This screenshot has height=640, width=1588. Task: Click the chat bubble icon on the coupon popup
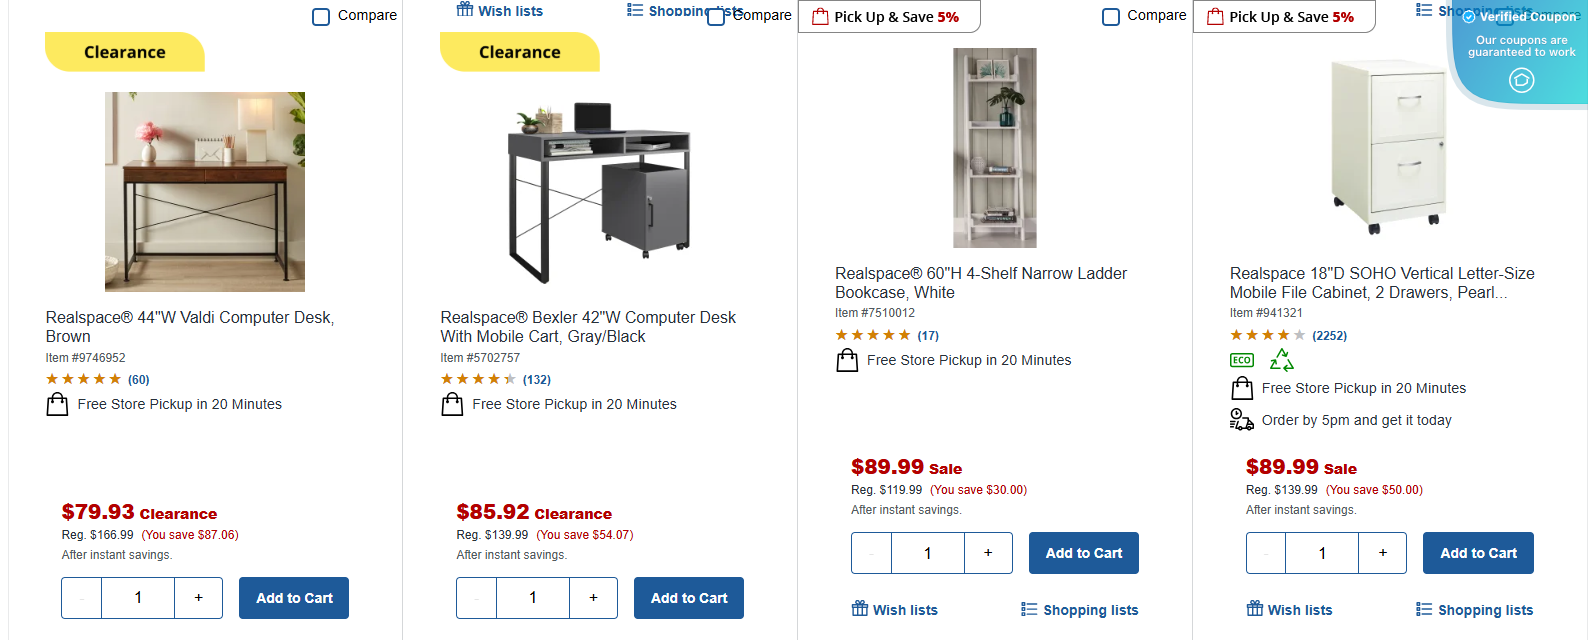click(1522, 80)
